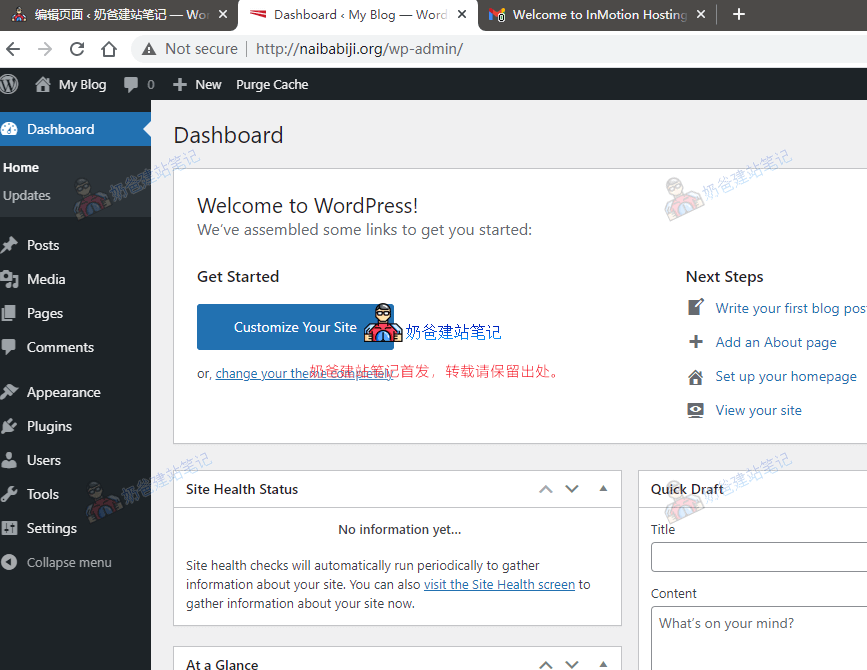The image size is (867, 670).
Task: Open Settings via the sliders icon
Action: click(10, 528)
